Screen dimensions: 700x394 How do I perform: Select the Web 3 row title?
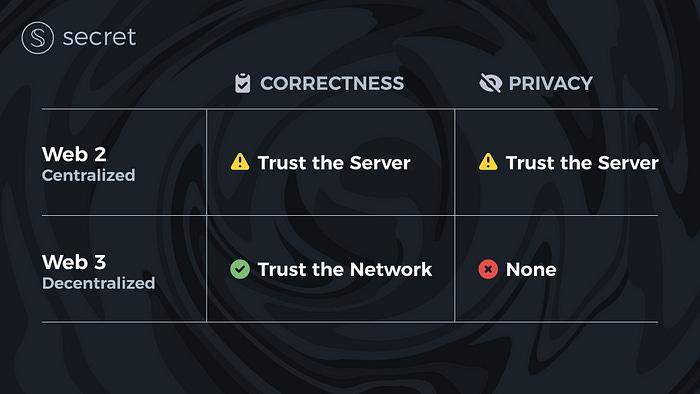coord(74,262)
